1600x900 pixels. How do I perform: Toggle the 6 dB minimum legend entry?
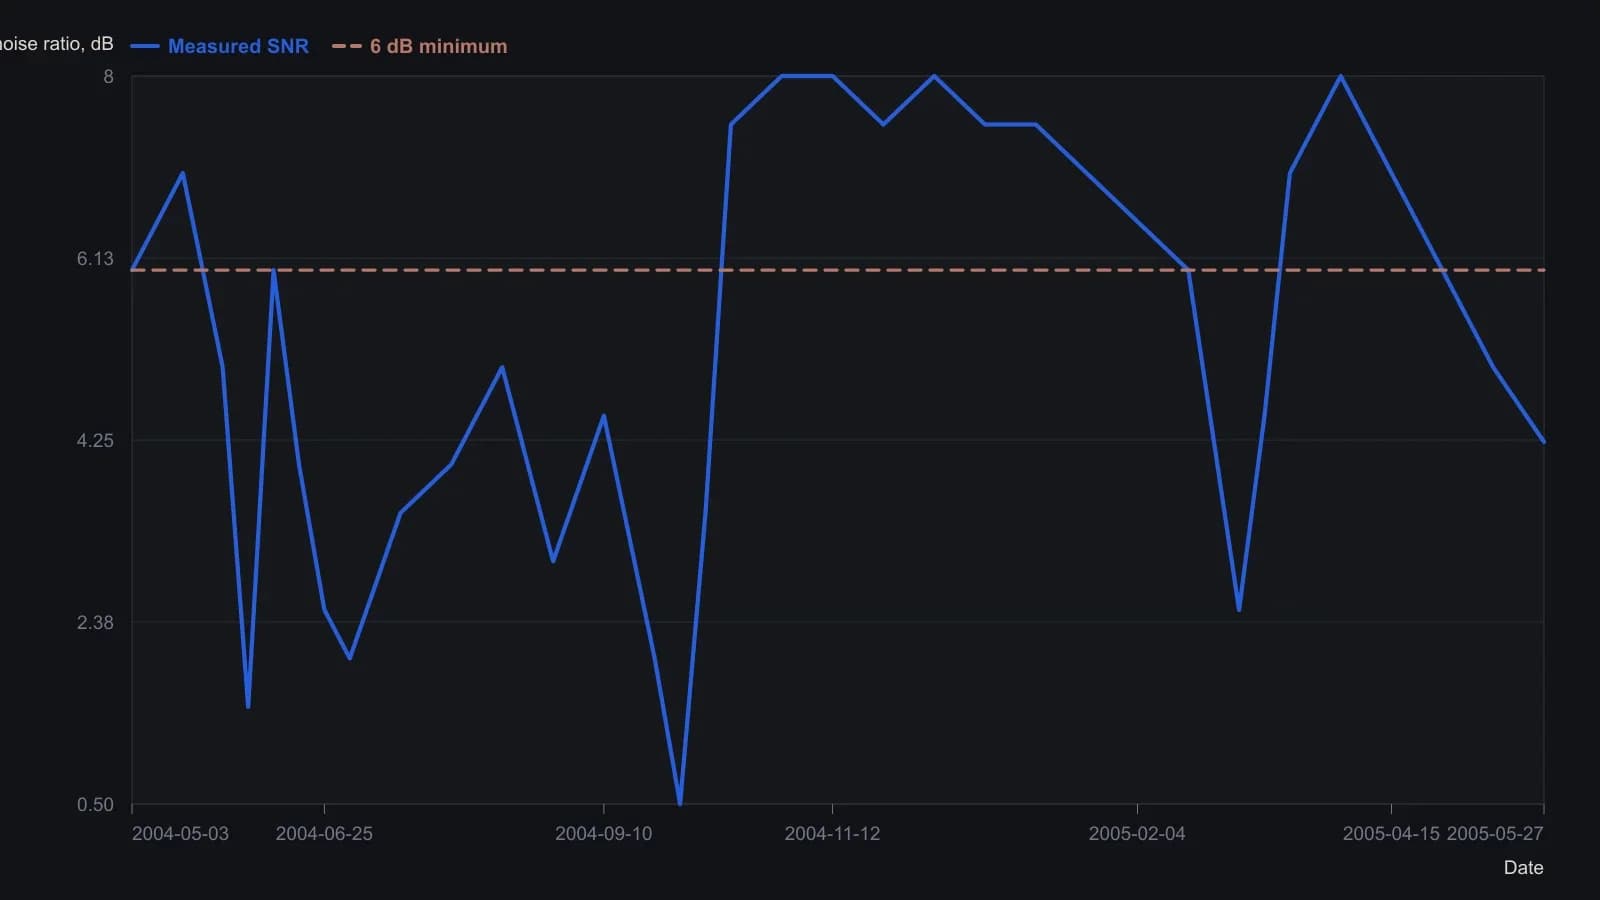click(420, 46)
